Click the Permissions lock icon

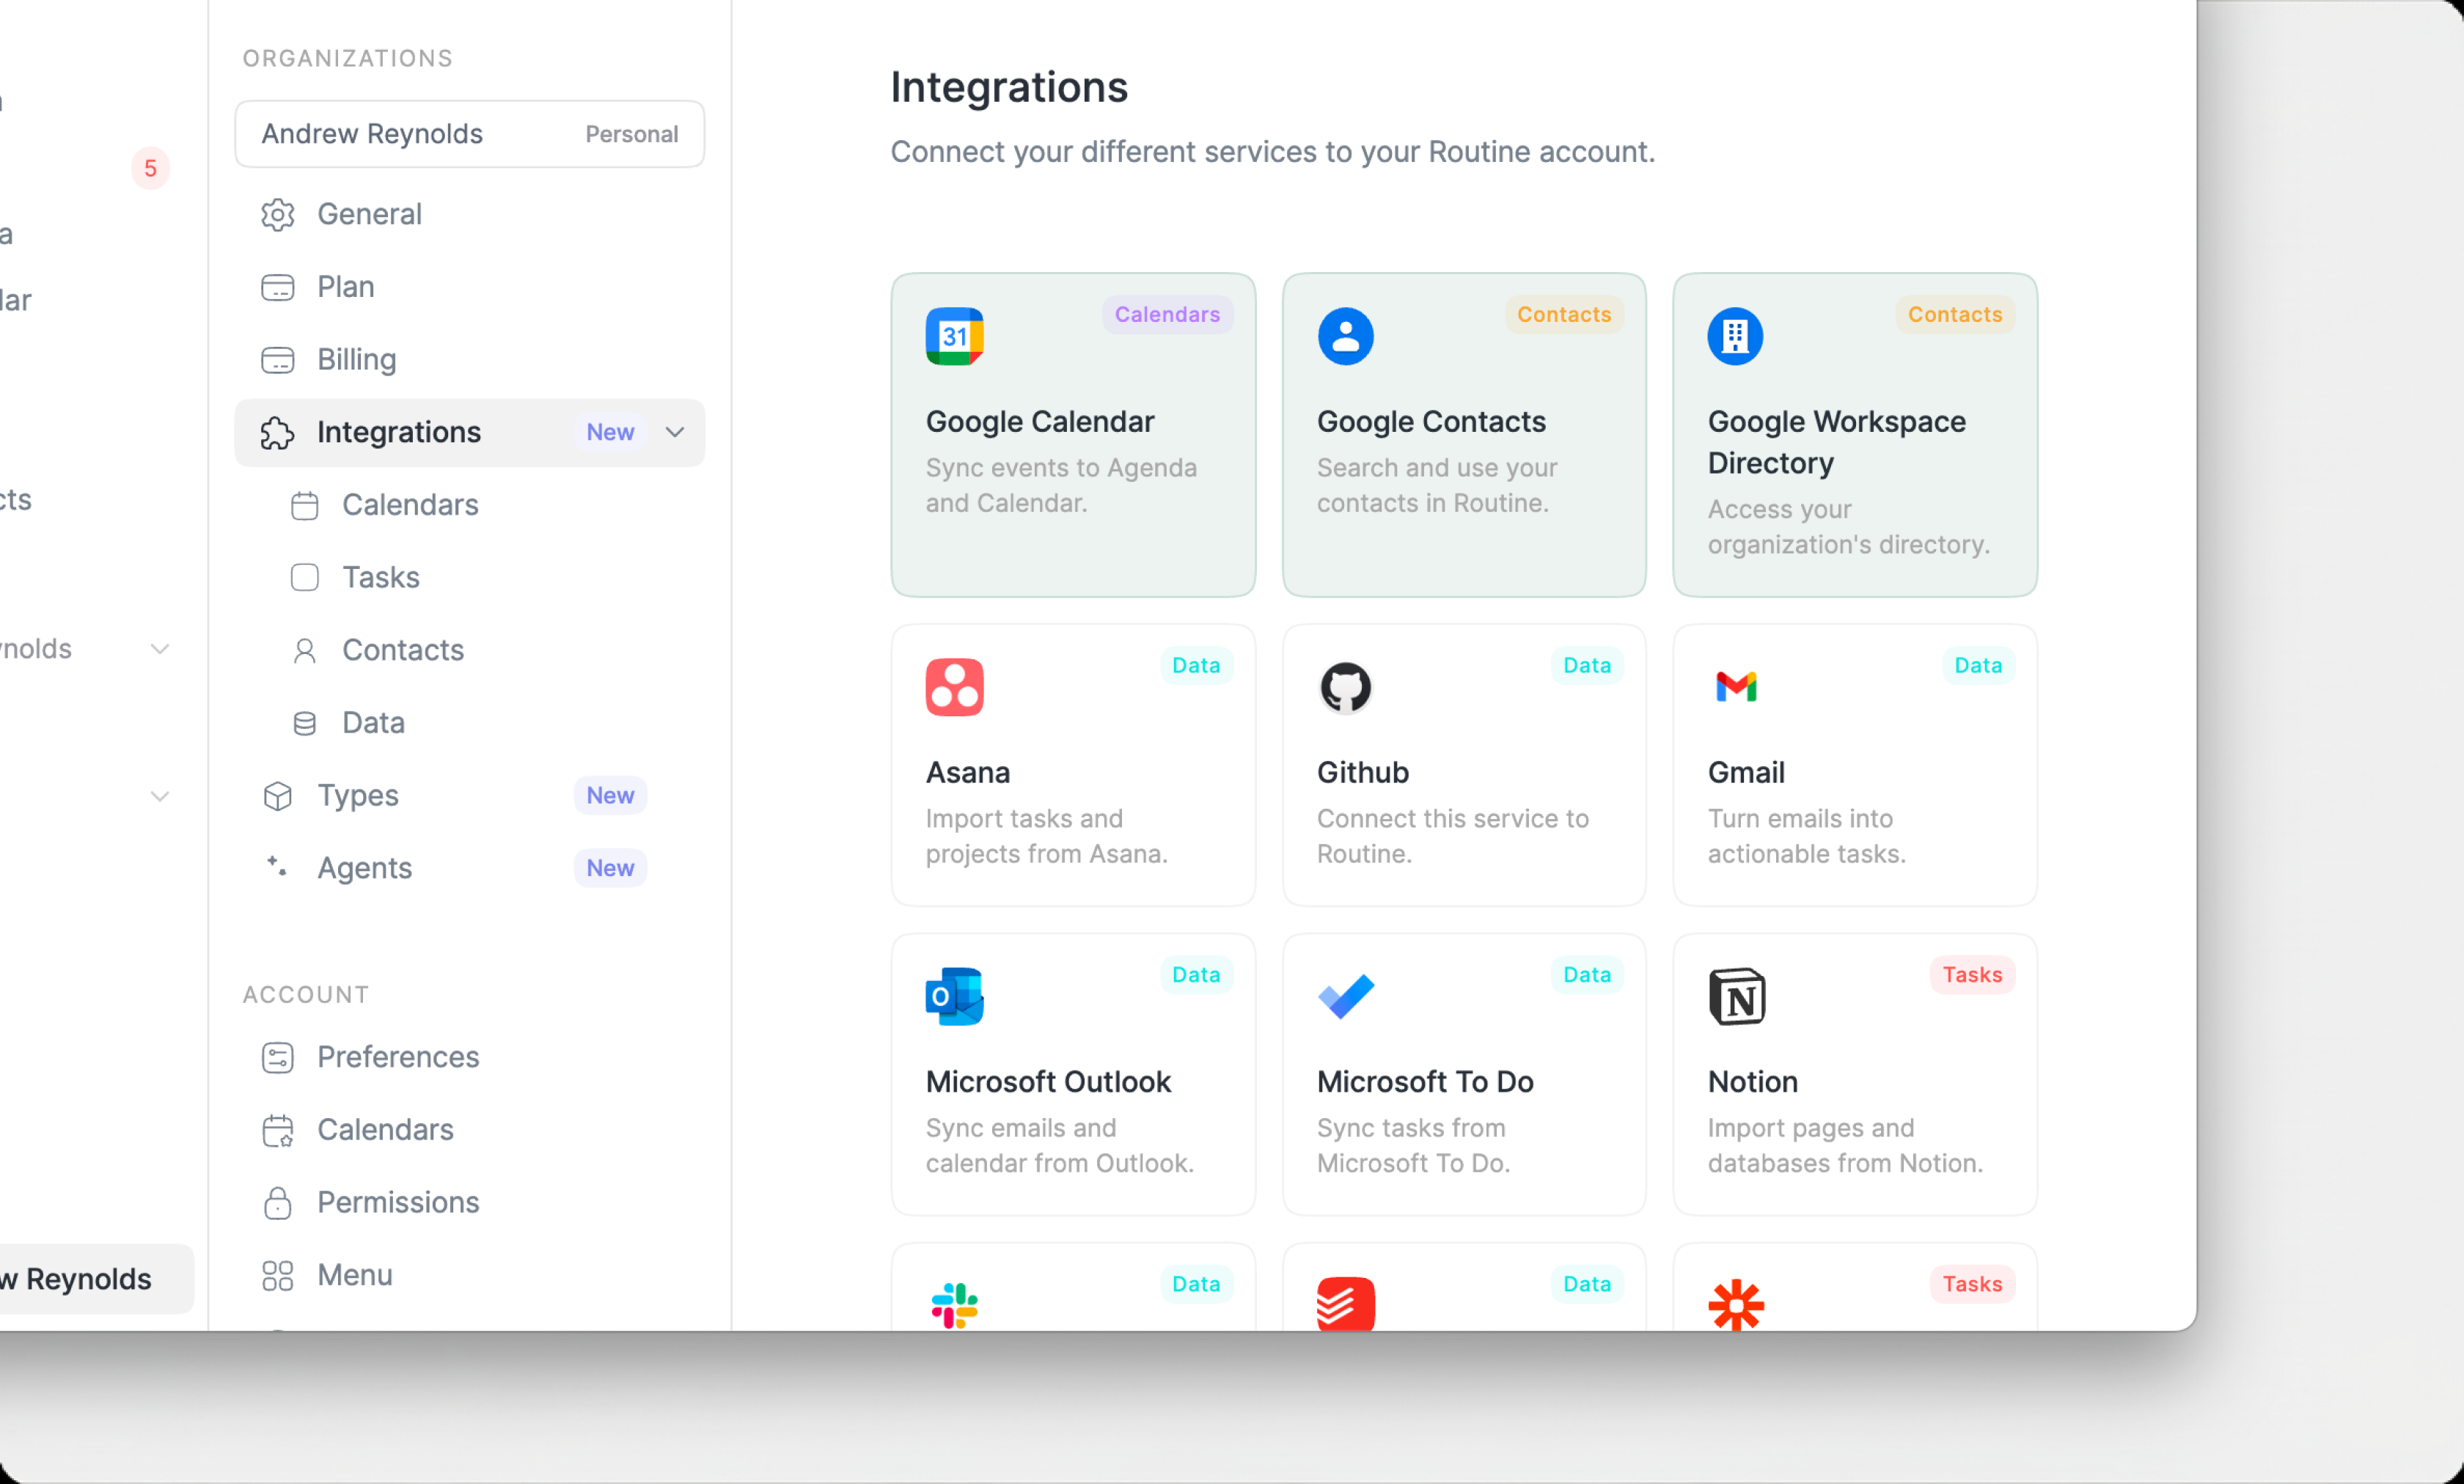pyautogui.click(x=277, y=1203)
